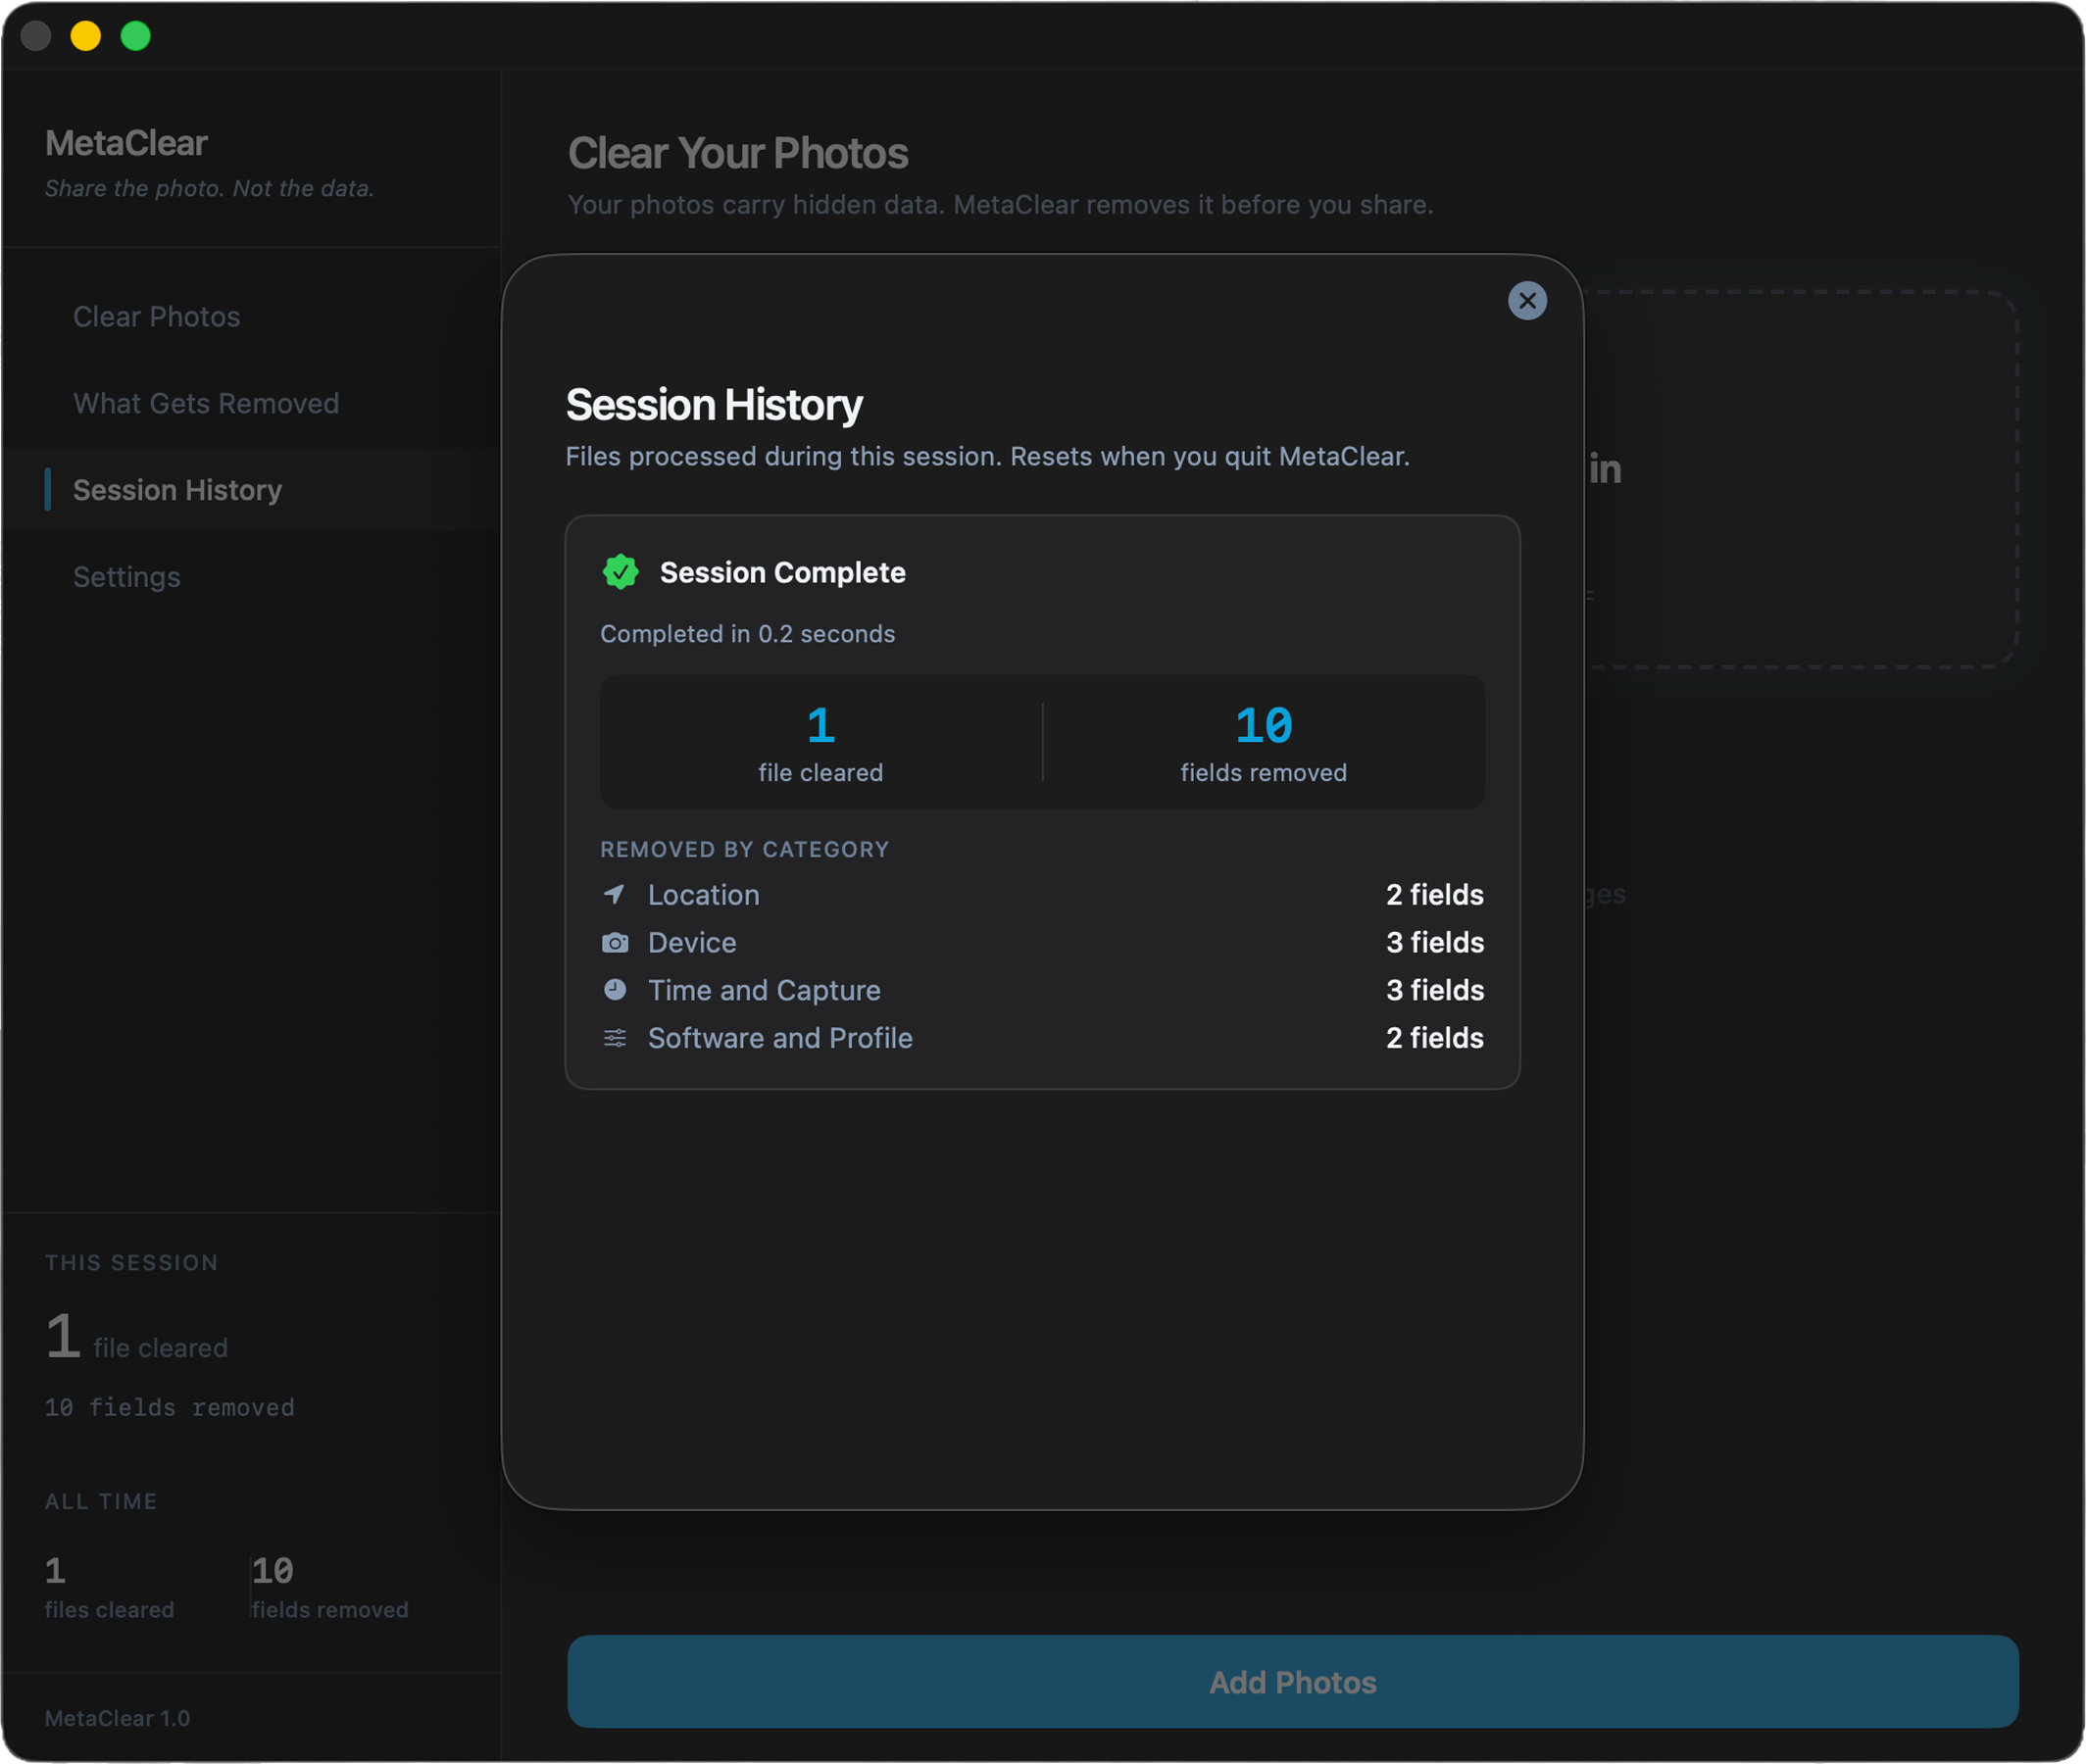Click the Session History dialog title

(x=713, y=405)
